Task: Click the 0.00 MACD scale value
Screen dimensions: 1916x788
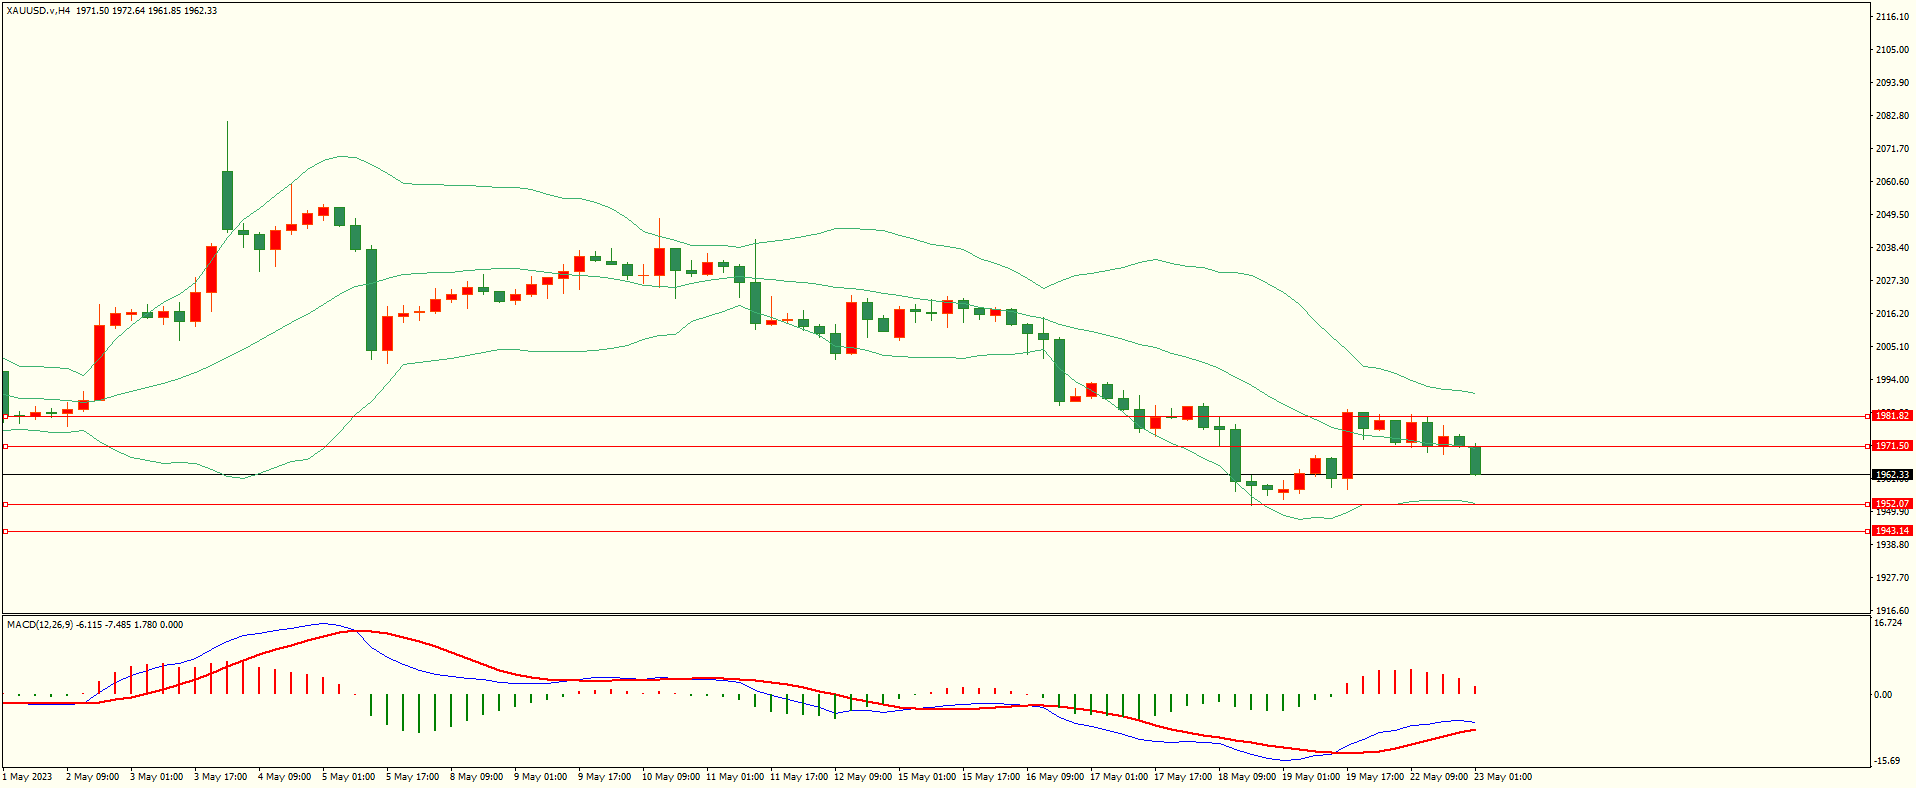Action: tap(1883, 695)
